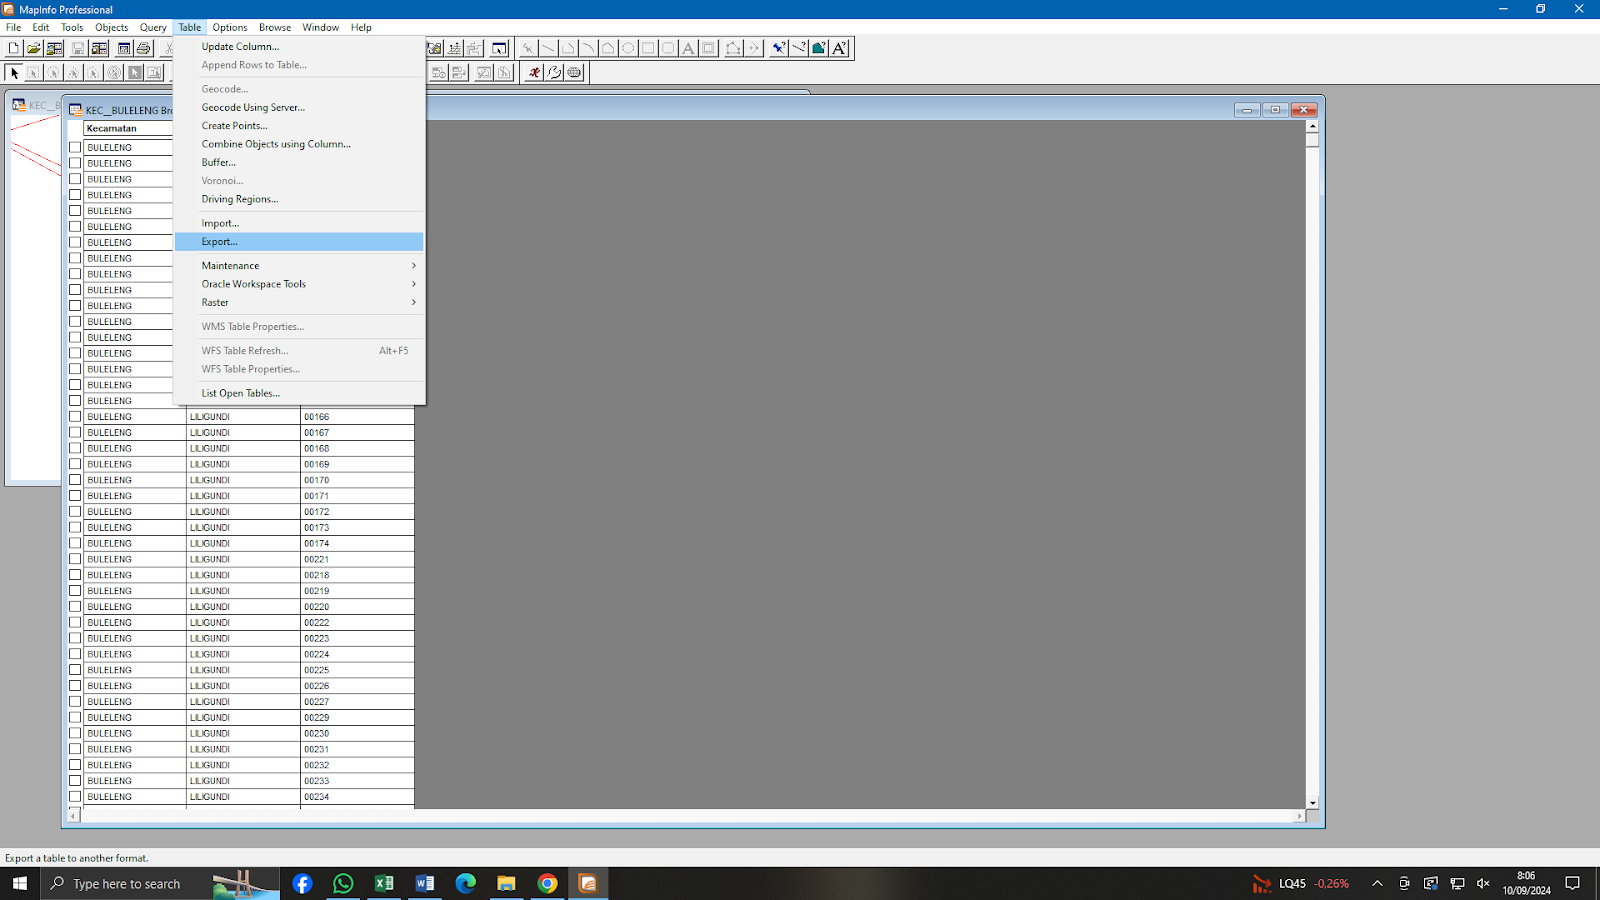Select the Text tool letter A

tap(688, 48)
